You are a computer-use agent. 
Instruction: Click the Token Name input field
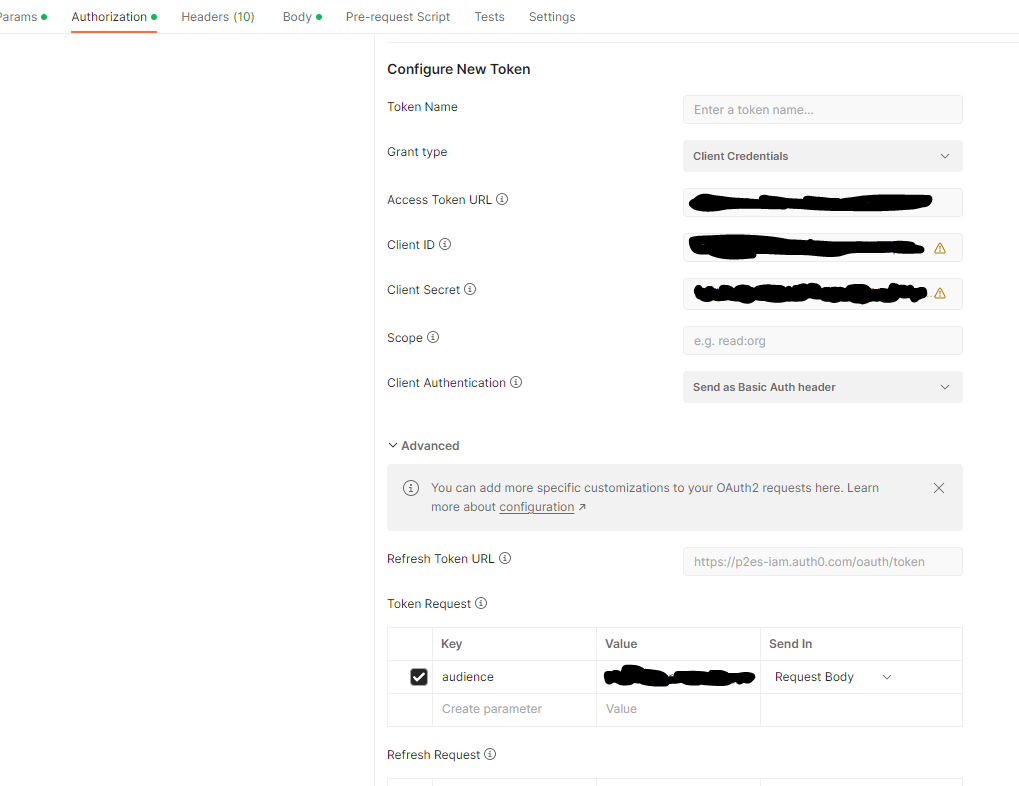[x=823, y=110]
